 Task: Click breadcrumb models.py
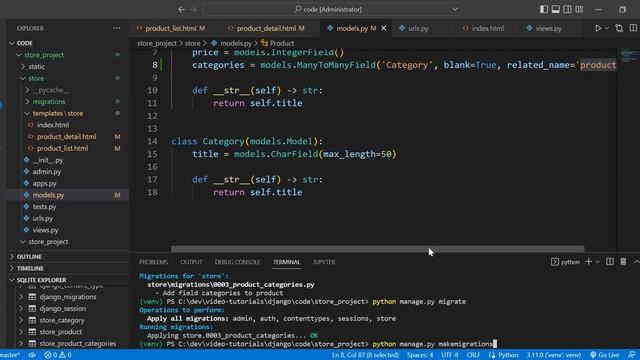[x=236, y=43]
